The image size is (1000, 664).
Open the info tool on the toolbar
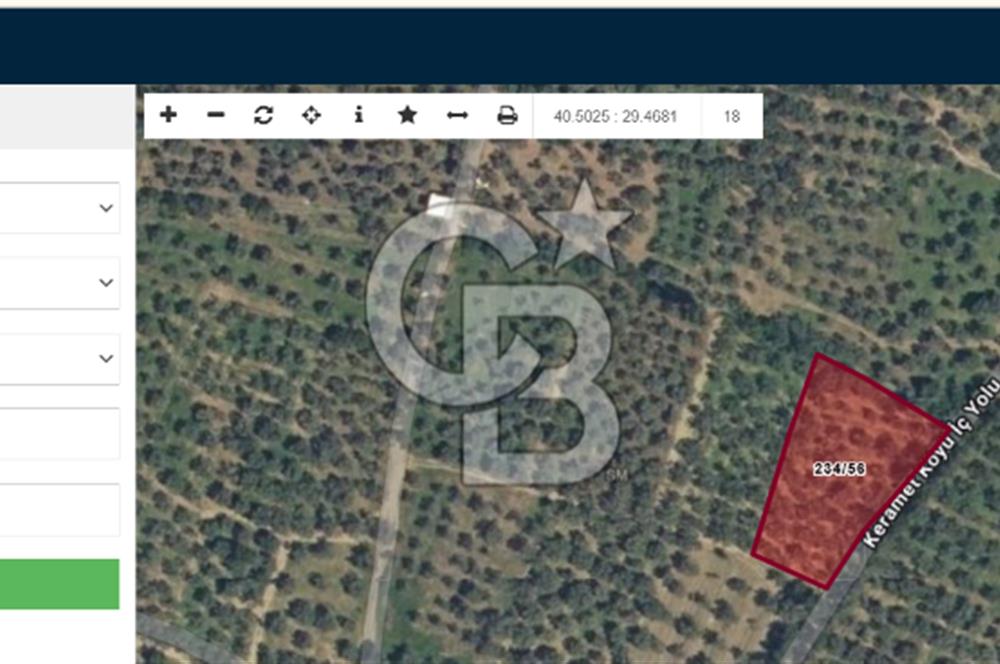(359, 115)
